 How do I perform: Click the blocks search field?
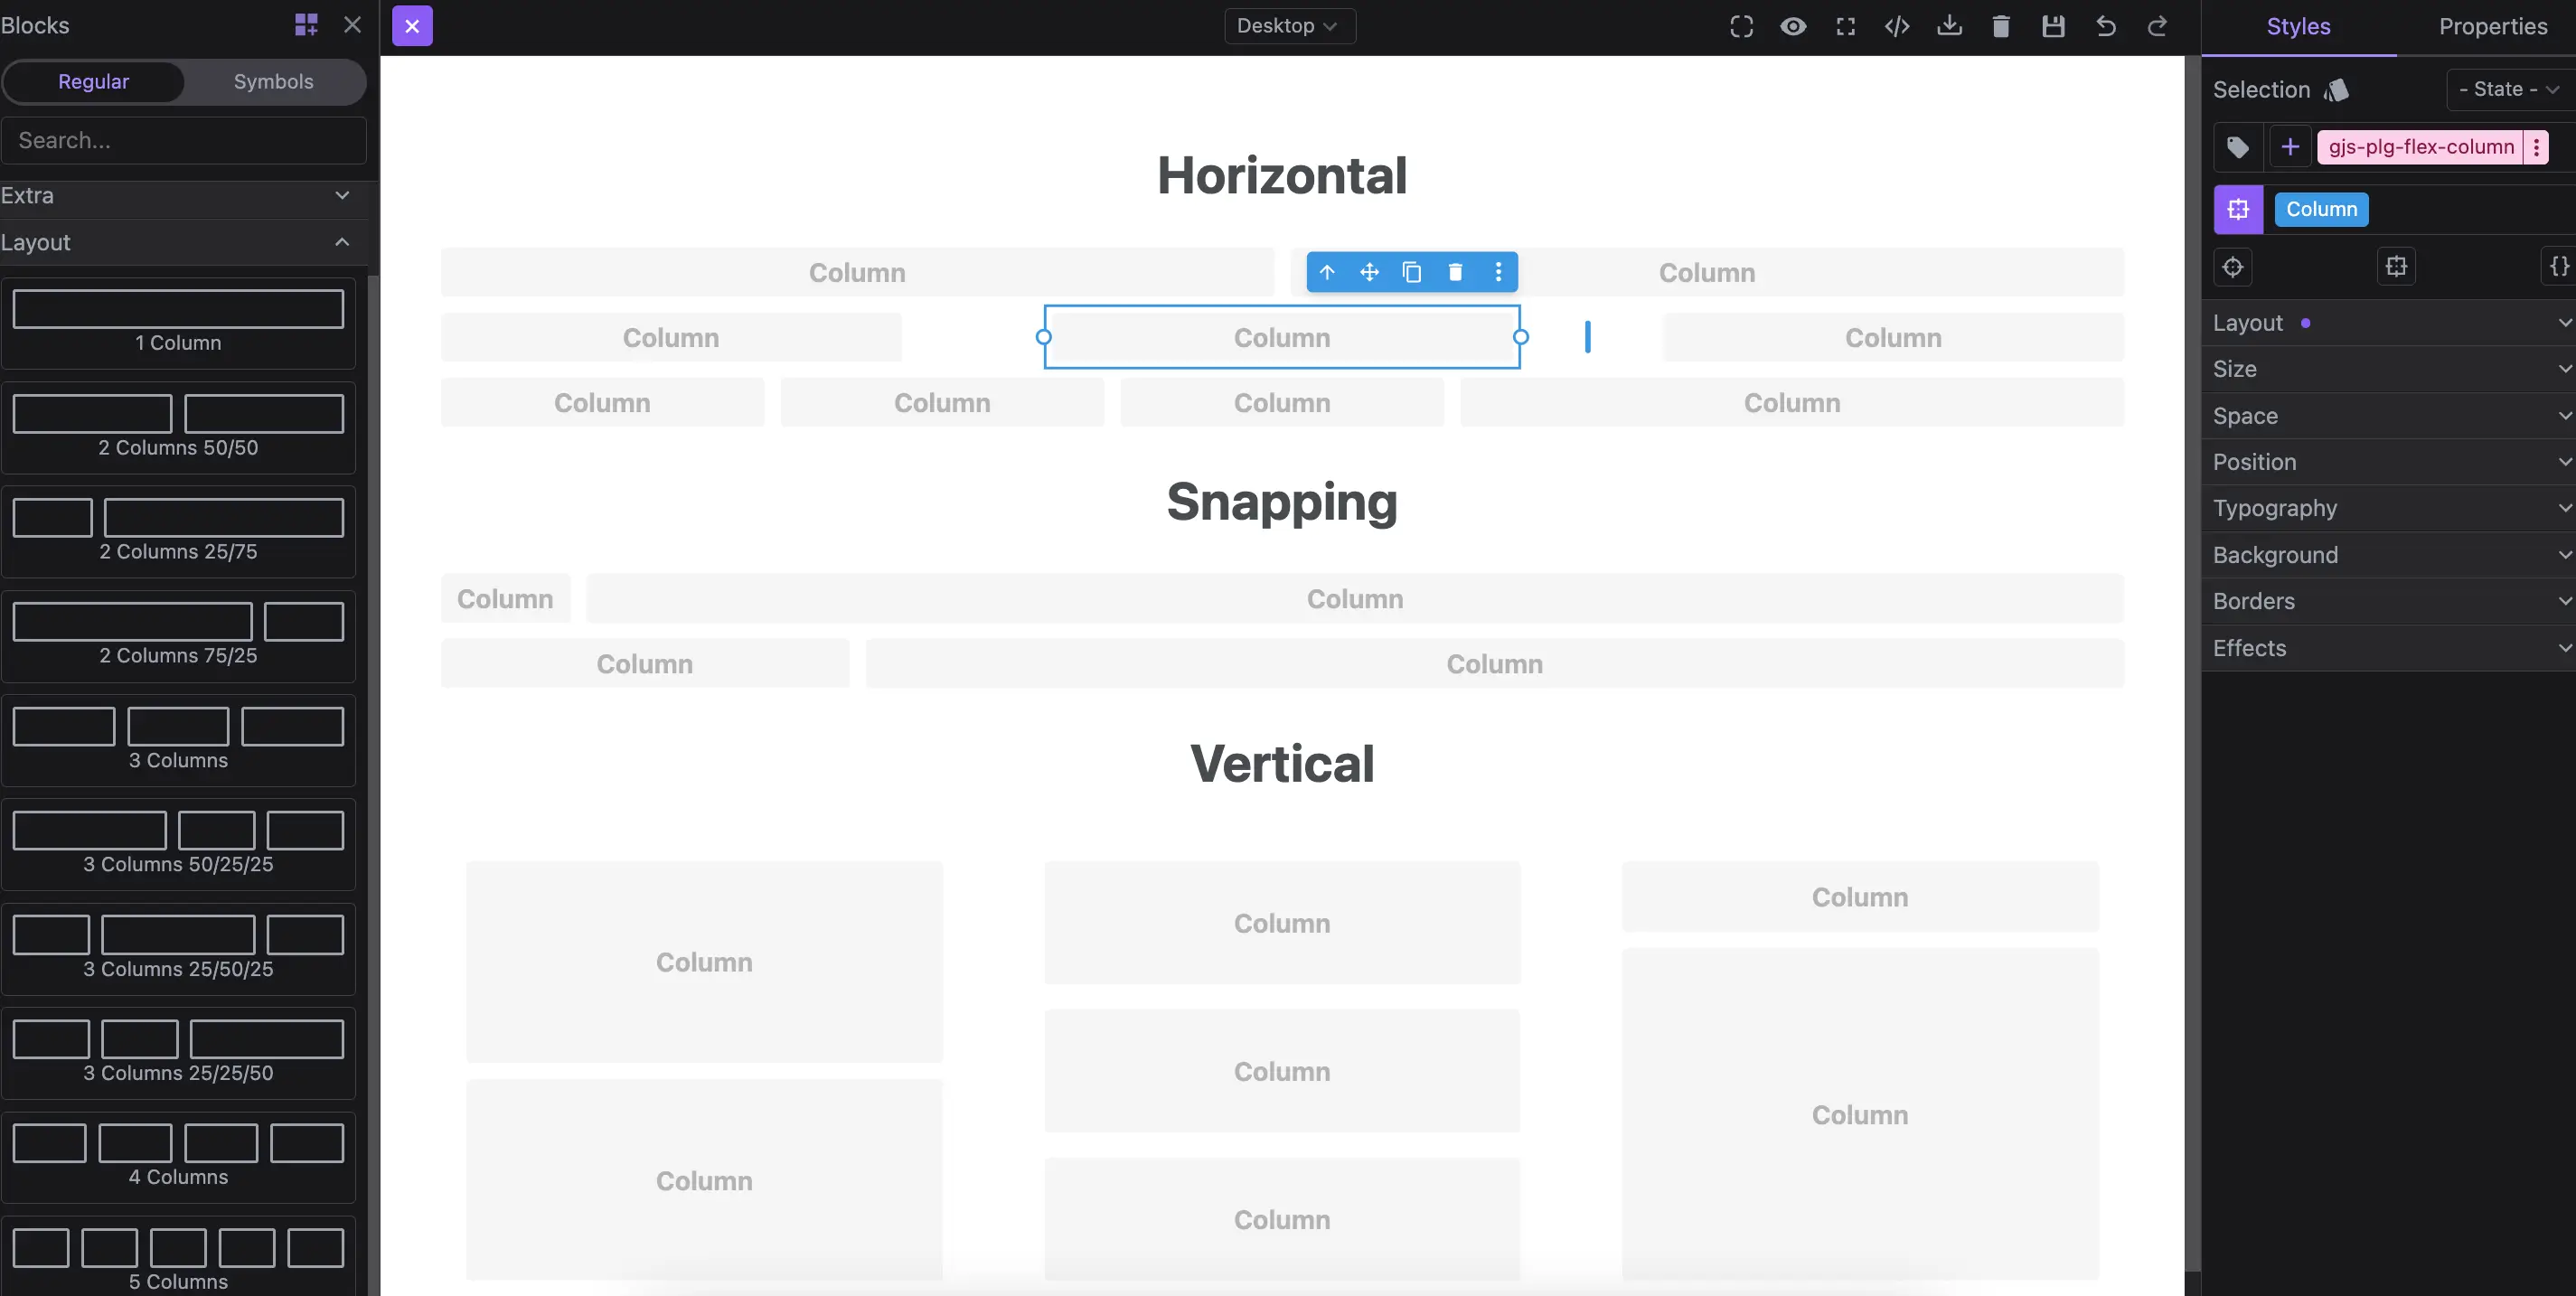[184, 140]
